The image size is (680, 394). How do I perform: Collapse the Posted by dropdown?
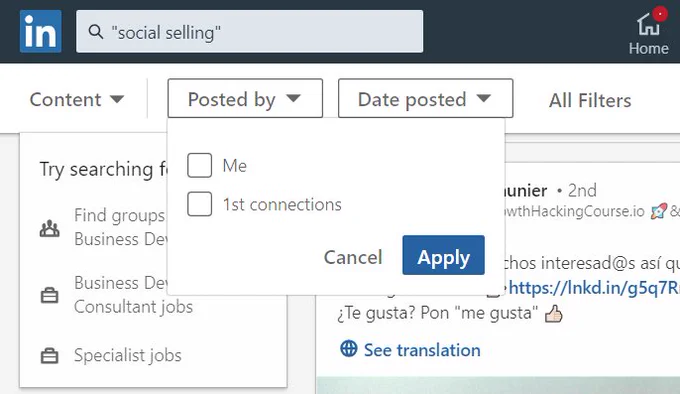pyautogui.click(x=245, y=98)
